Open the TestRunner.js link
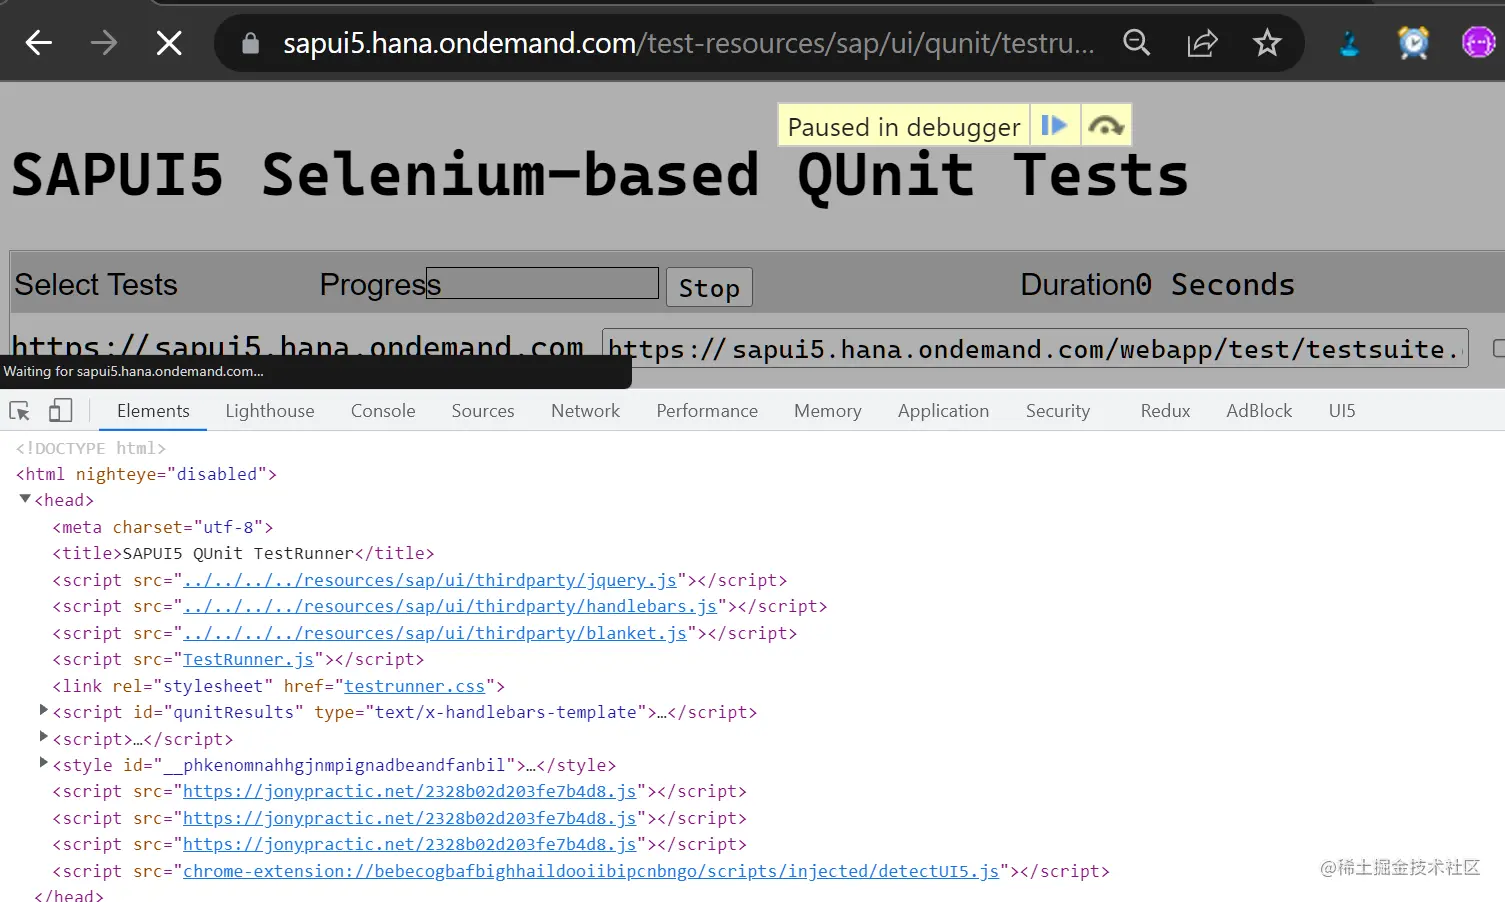Viewport: 1505px width, 902px height. click(248, 659)
